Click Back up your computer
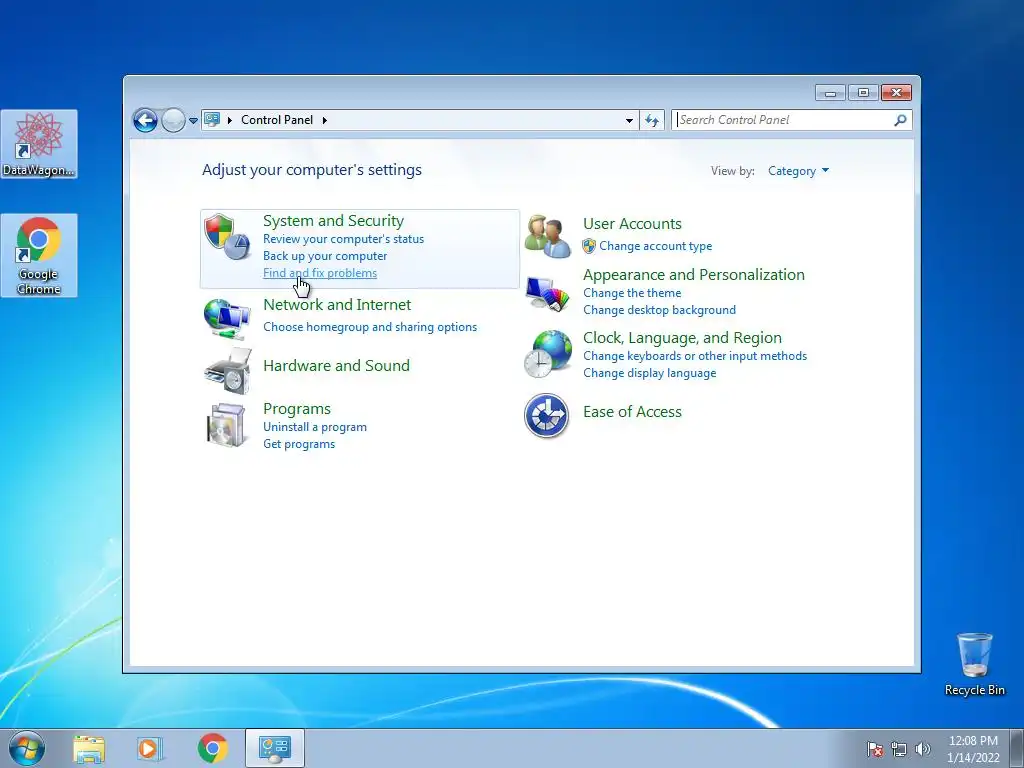Viewport: 1024px width, 768px height. [x=325, y=256]
